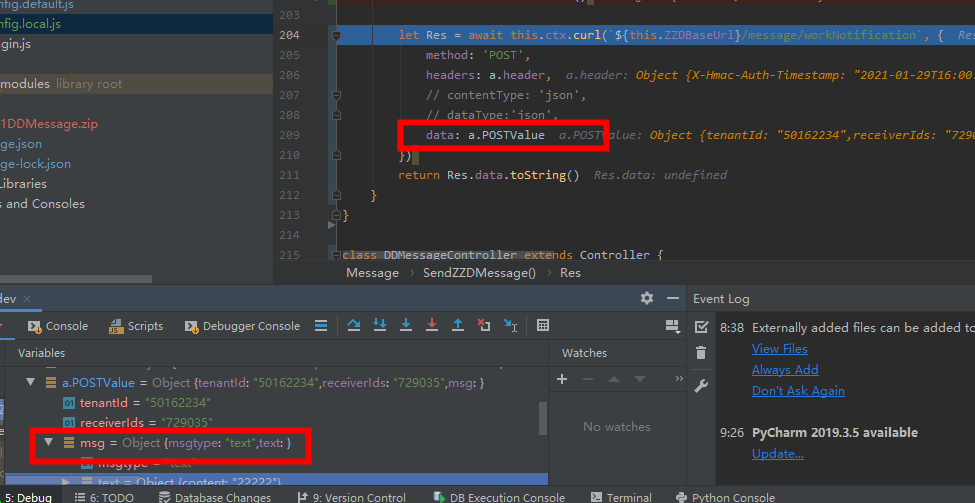Select the Libraries tree node
975x503 pixels.
coord(24,183)
